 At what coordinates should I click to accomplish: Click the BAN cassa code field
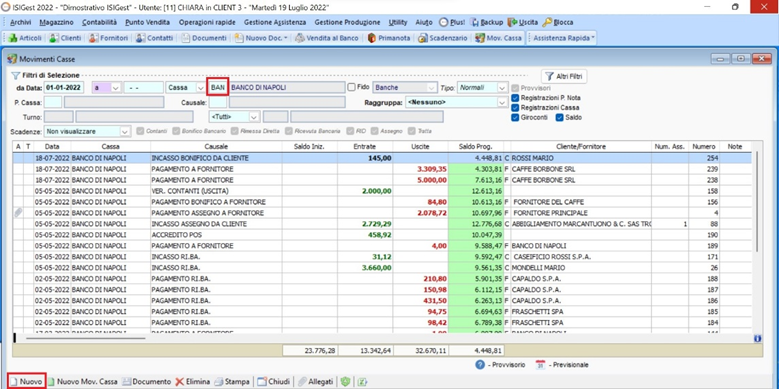(218, 87)
